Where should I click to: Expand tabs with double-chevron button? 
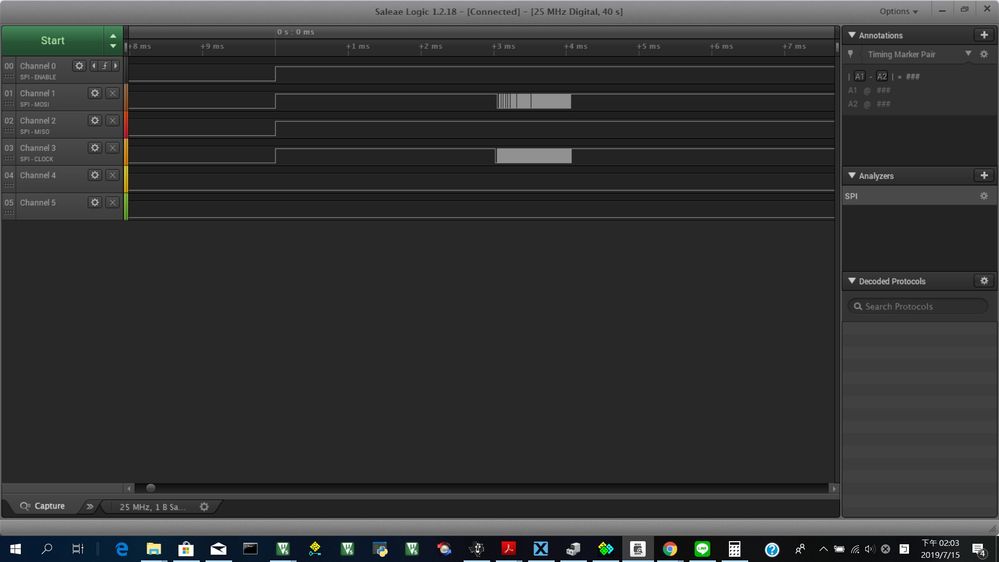[x=90, y=507]
